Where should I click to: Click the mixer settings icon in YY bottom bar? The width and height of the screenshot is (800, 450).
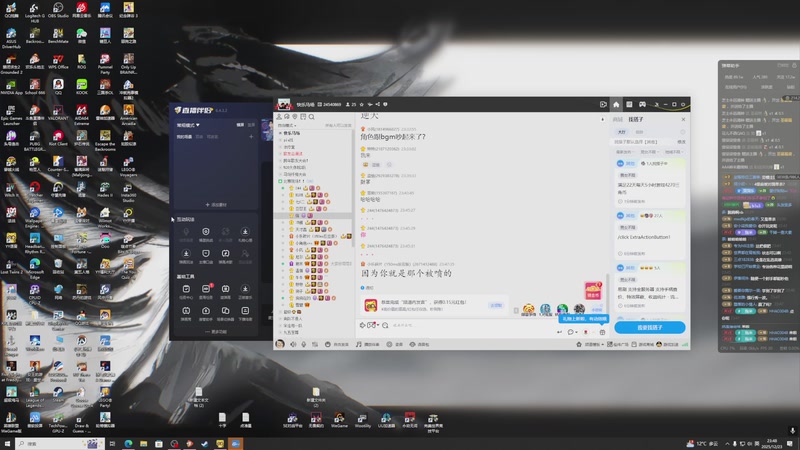coord(315,344)
